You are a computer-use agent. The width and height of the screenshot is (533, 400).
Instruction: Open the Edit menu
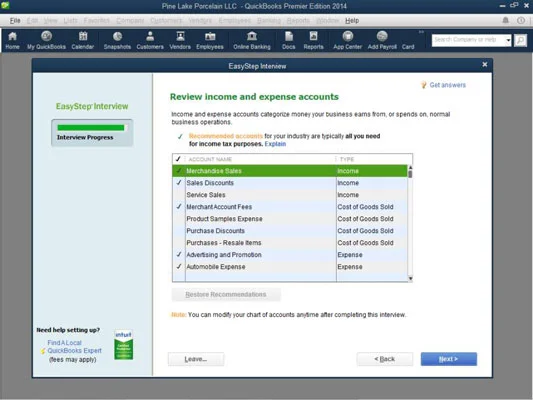32,20
